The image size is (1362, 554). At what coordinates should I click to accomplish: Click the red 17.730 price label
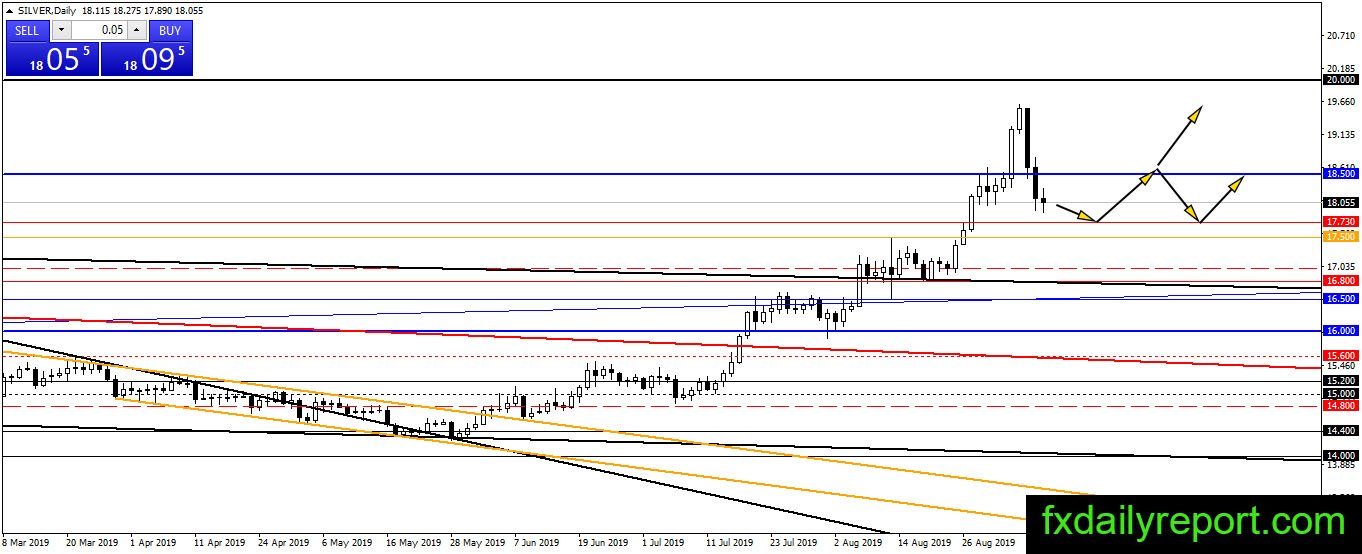point(1340,221)
